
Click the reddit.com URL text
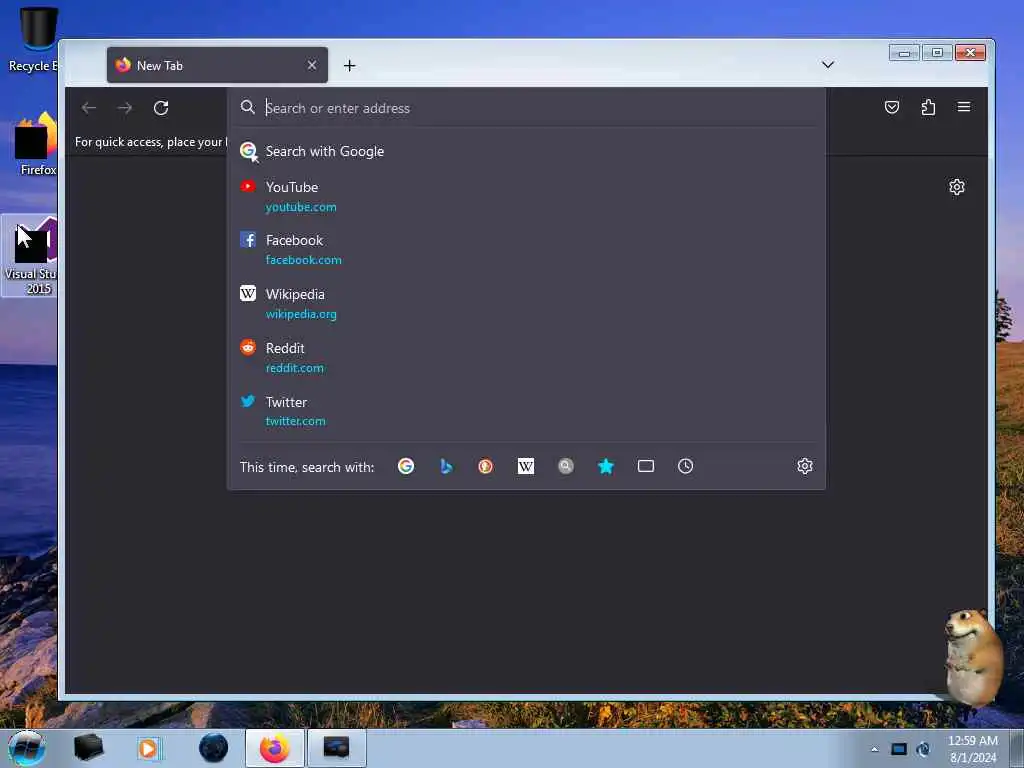(x=295, y=368)
